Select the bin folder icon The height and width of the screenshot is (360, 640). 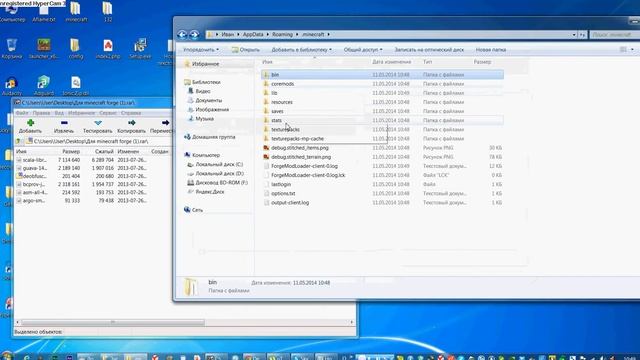(266, 75)
